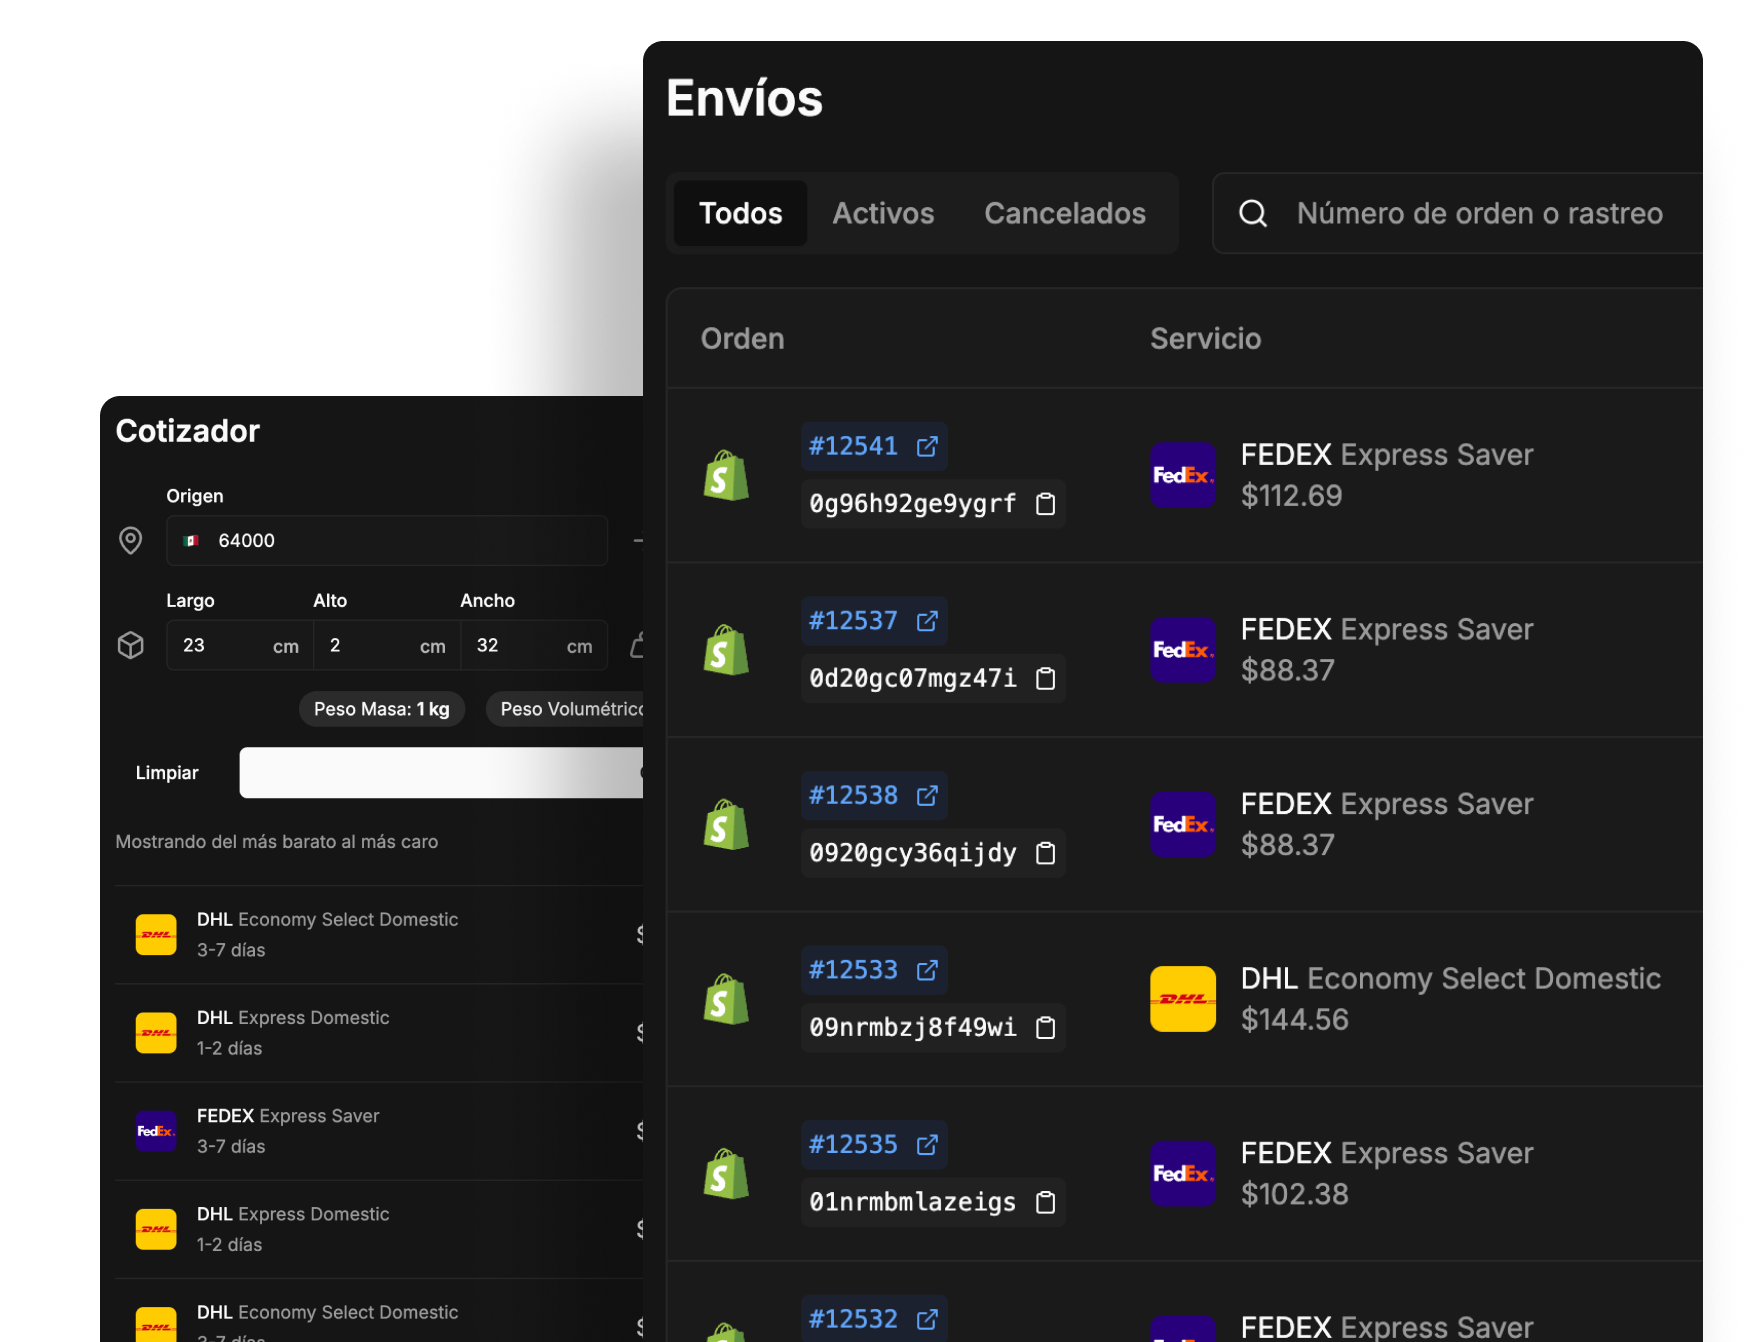This screenshot has height=1342, width=1749.
Task: Click price $144.56
Action: [x=1295, y=1019]
